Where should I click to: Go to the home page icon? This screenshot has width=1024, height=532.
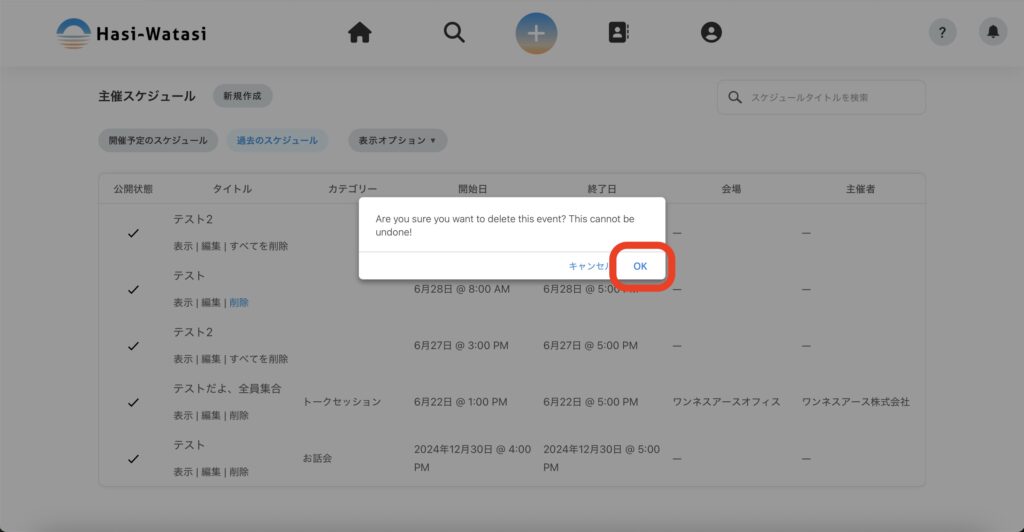tap(360, 33)
